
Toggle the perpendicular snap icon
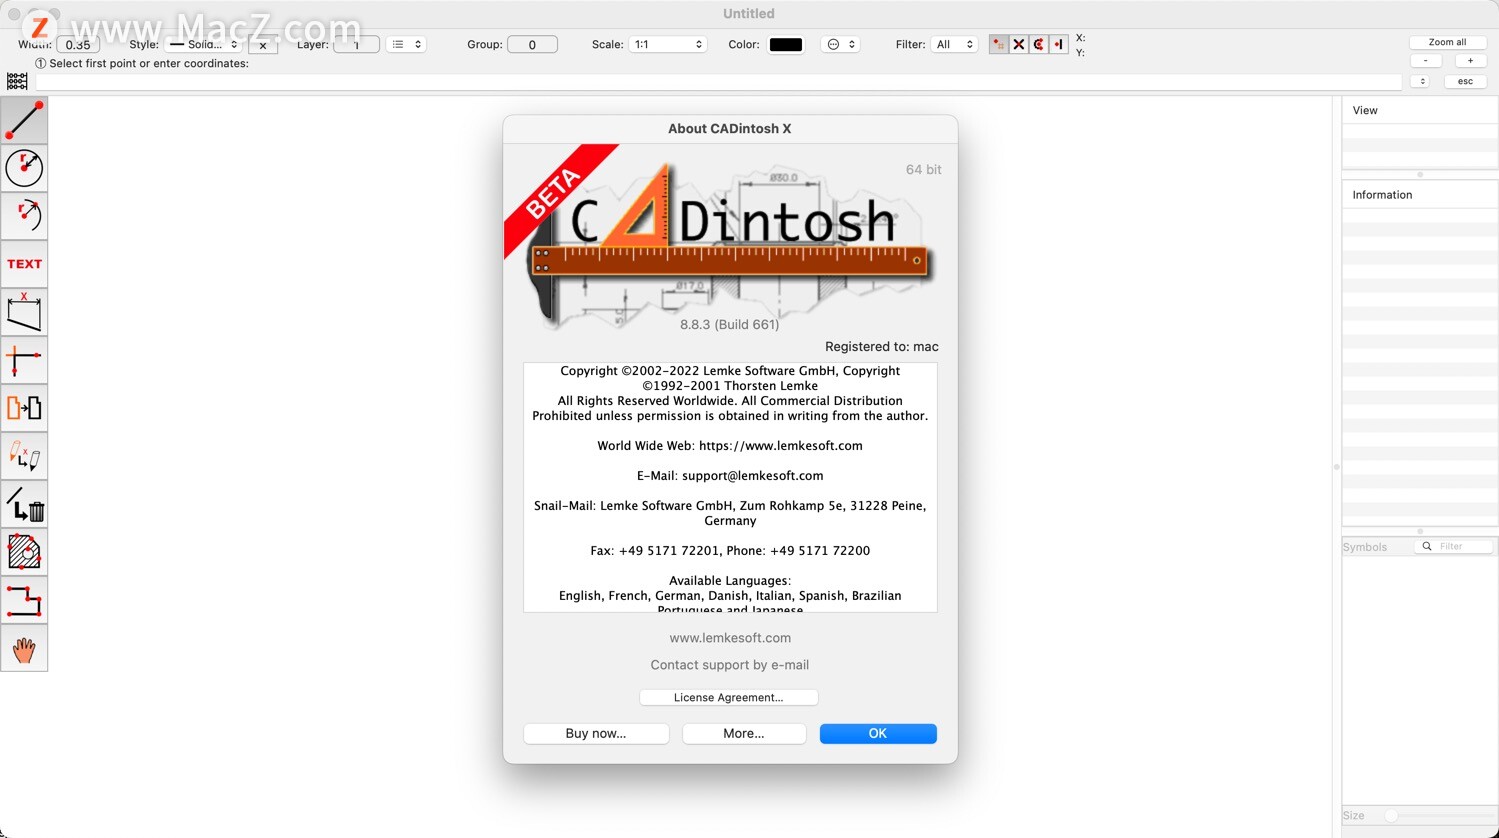[x=1058, y=44]
